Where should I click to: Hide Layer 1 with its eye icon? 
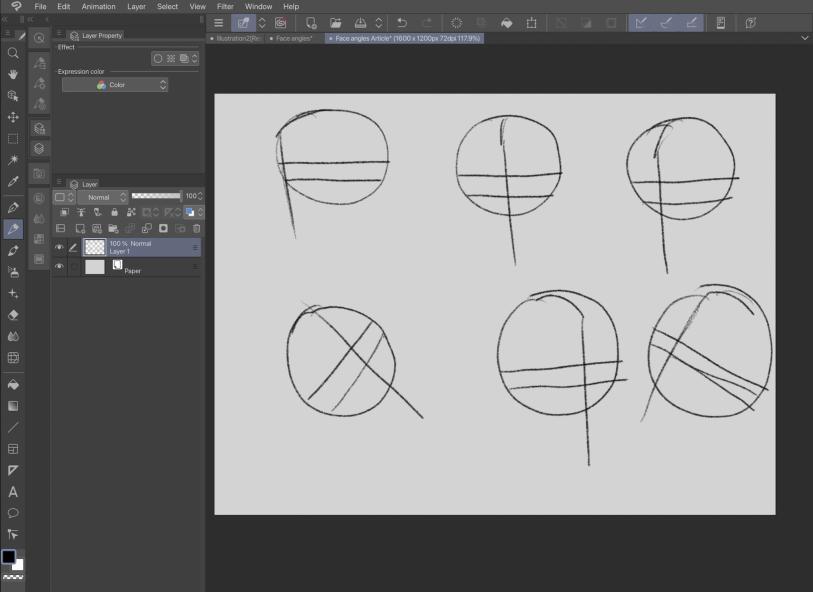click(x=59, y=246)
